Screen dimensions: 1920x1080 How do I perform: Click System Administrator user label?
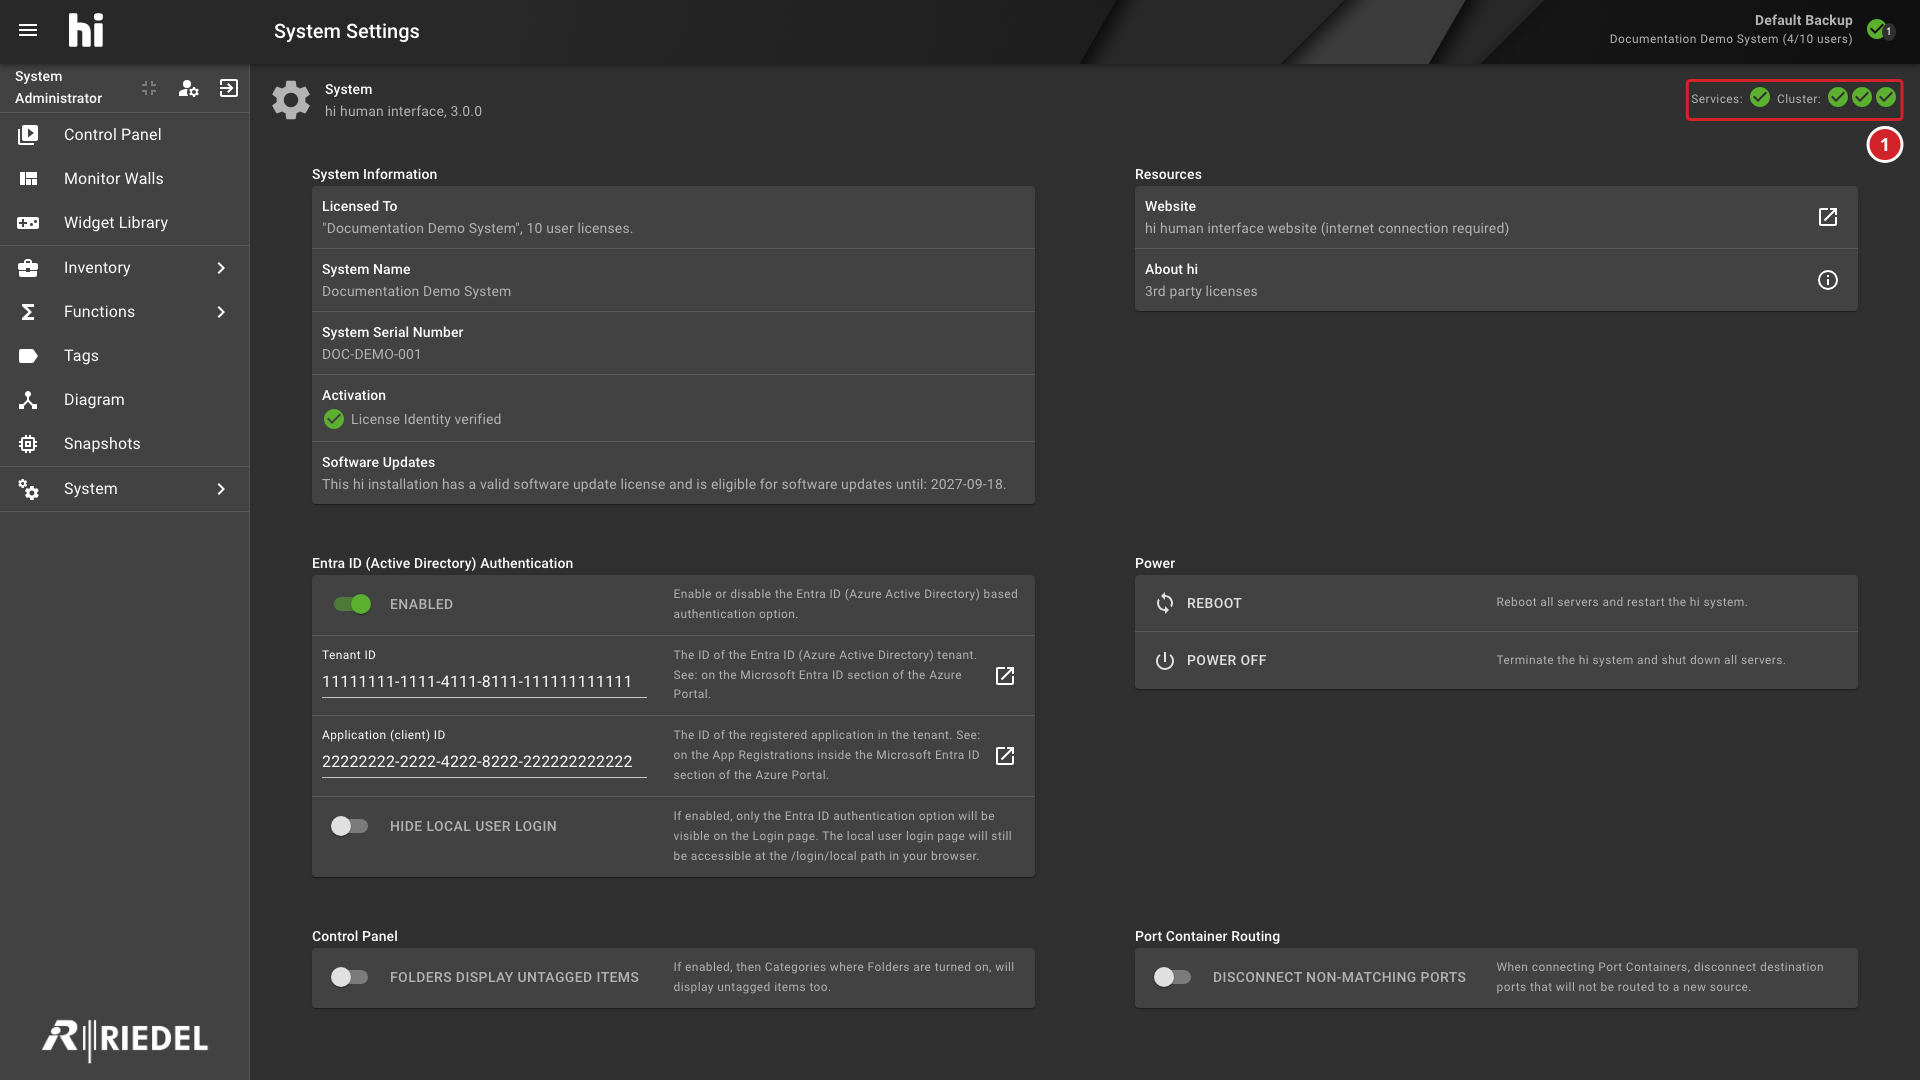58,87
